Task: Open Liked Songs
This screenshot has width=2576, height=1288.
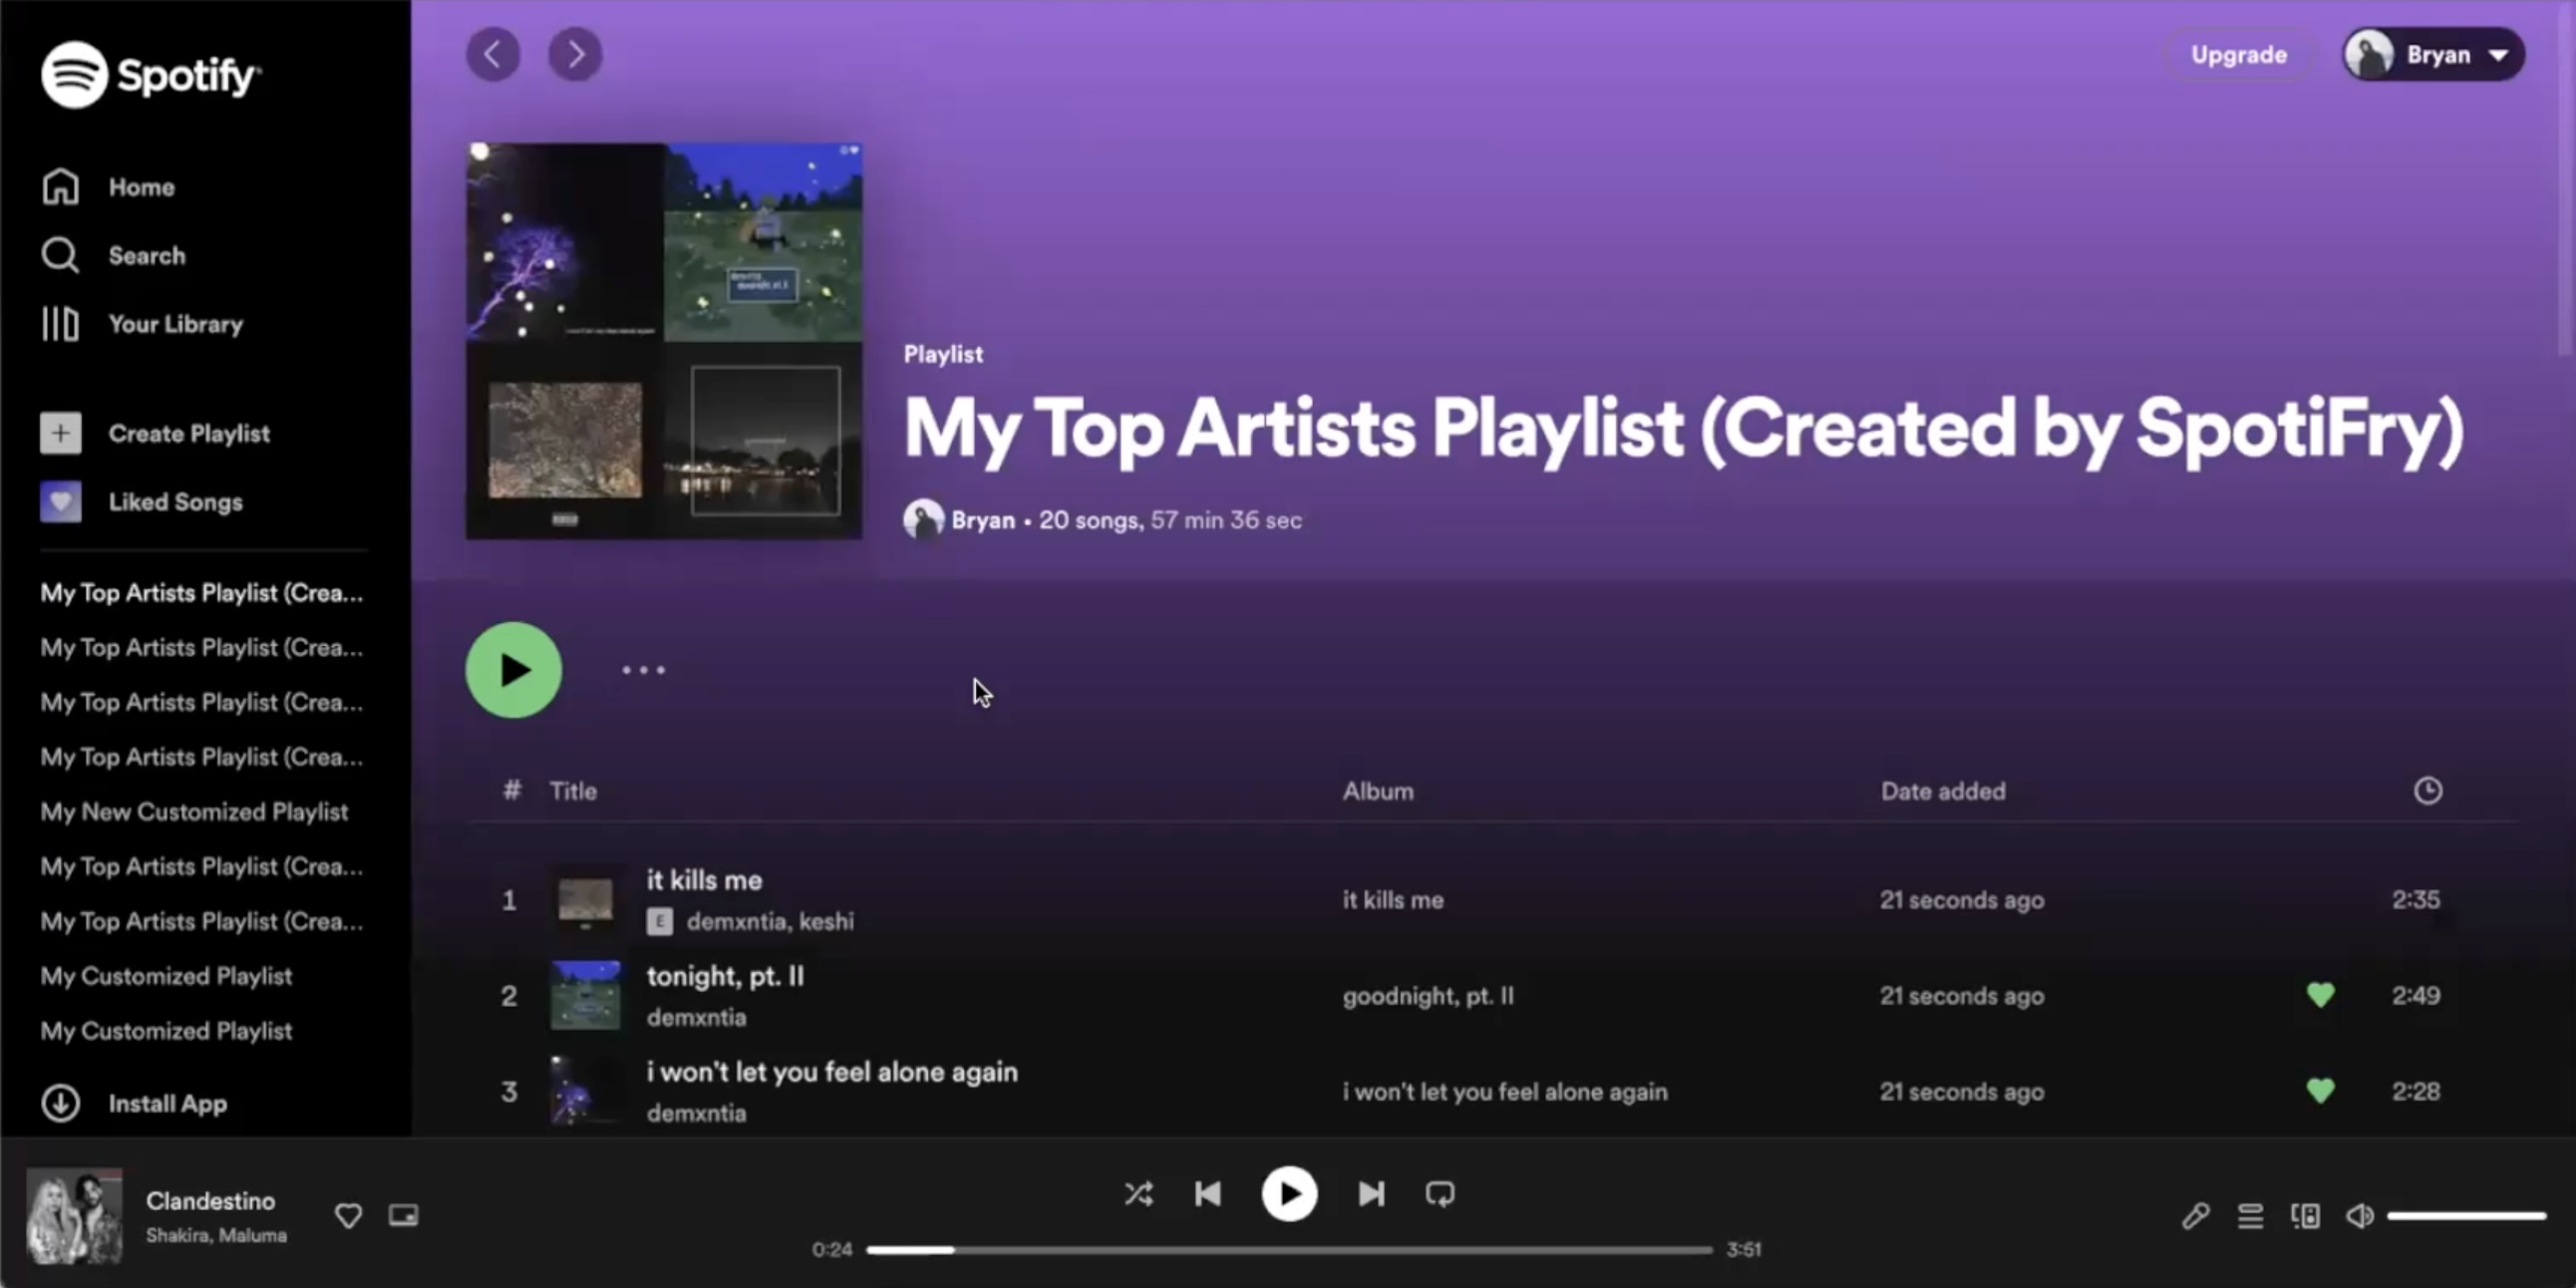Action: [175, 502]
